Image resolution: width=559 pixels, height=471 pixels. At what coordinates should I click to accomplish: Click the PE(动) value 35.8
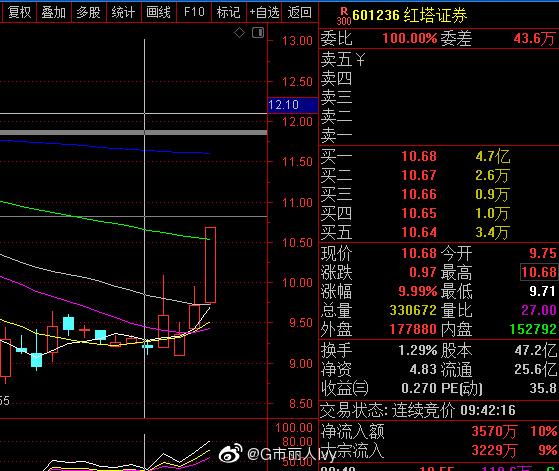coord(543,388)
